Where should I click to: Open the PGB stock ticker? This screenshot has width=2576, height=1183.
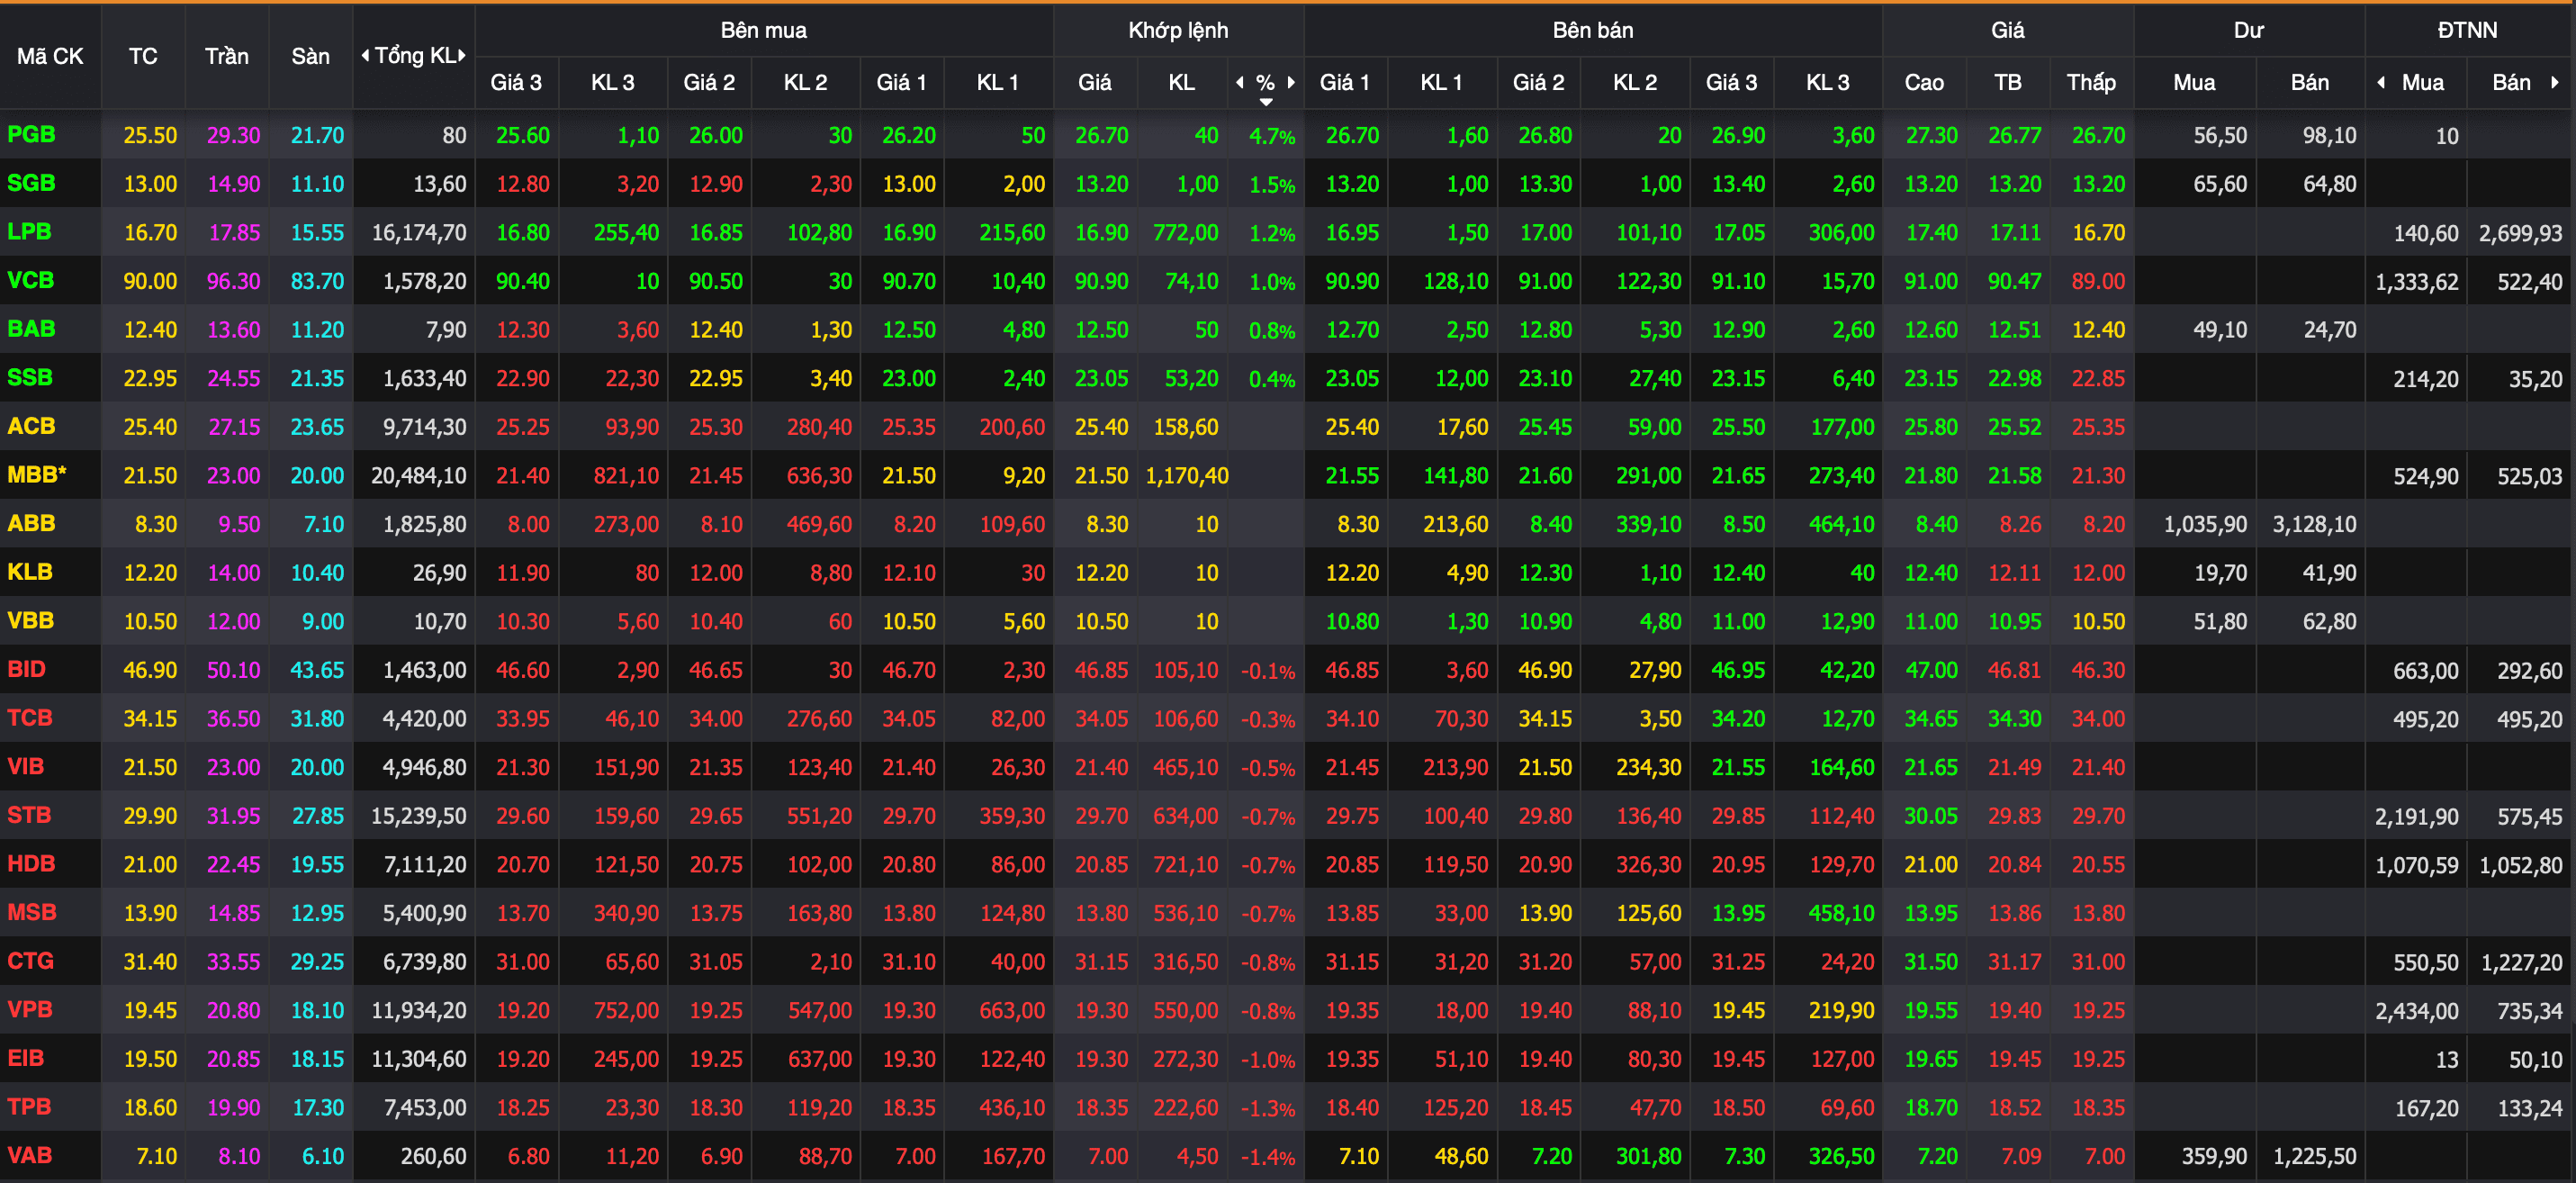click(31, 134)
